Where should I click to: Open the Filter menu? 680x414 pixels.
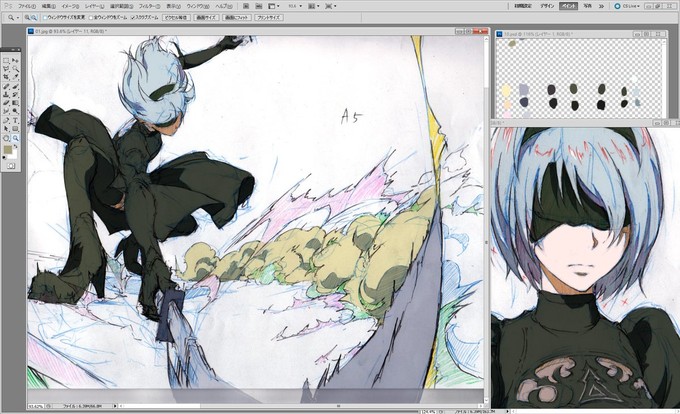click(148, 6)
